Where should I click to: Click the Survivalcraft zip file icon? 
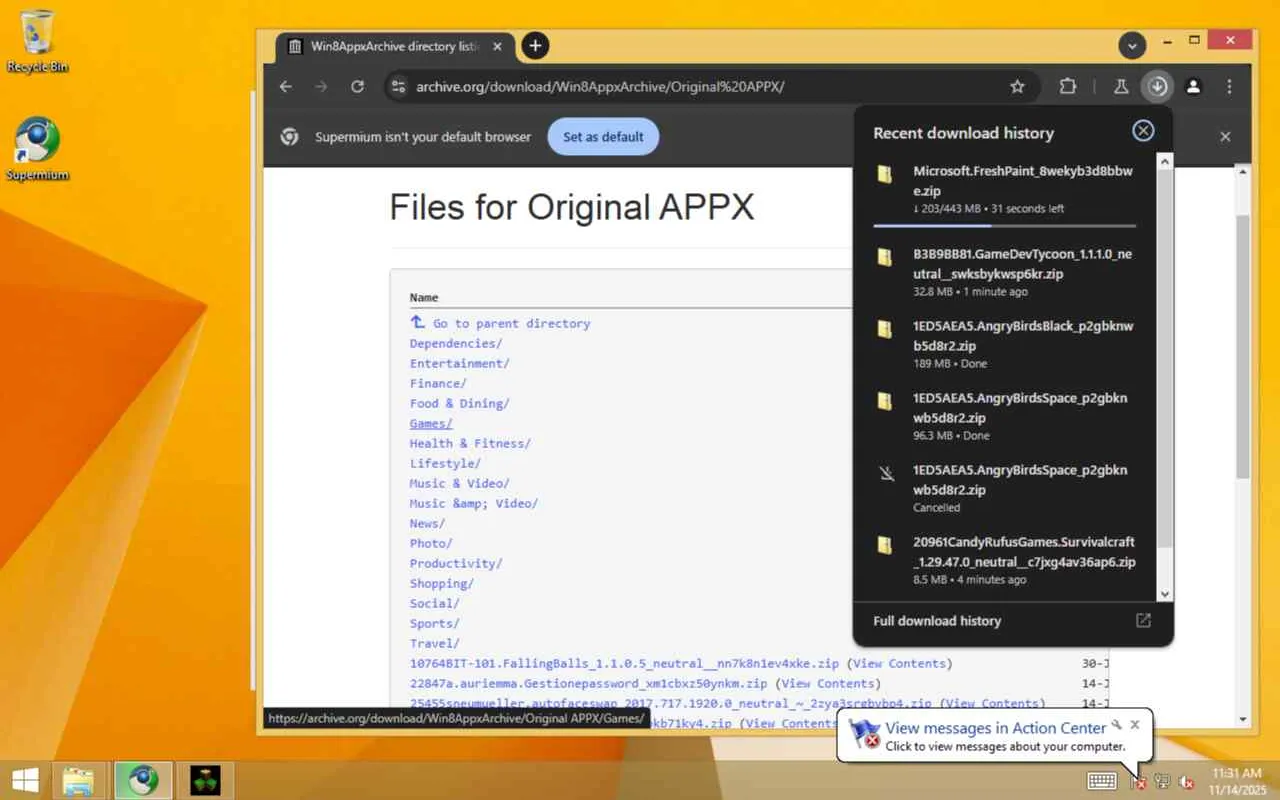885,545
